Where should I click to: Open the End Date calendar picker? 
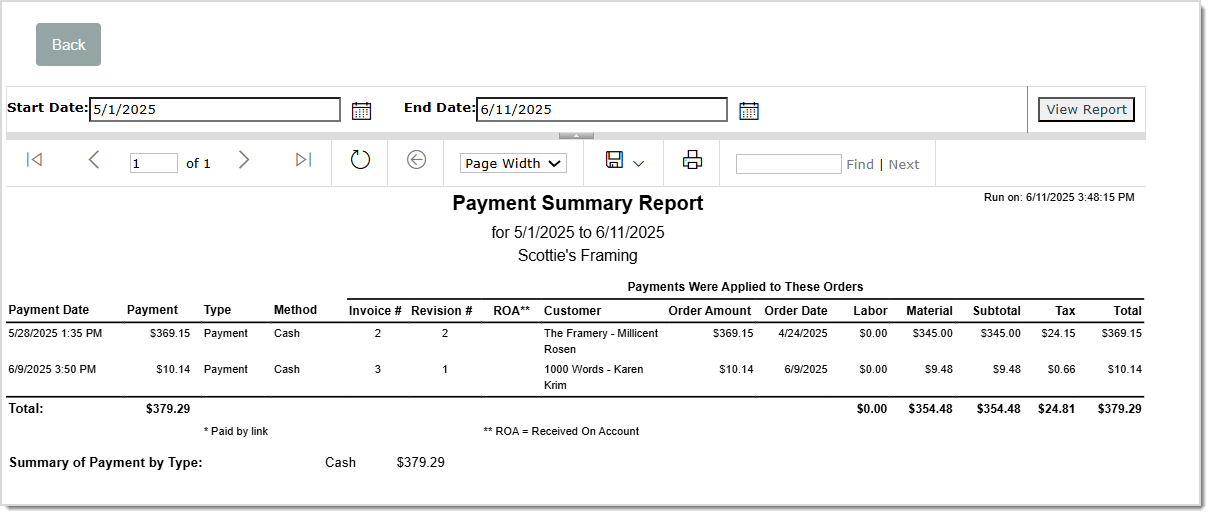coord(748,111)
